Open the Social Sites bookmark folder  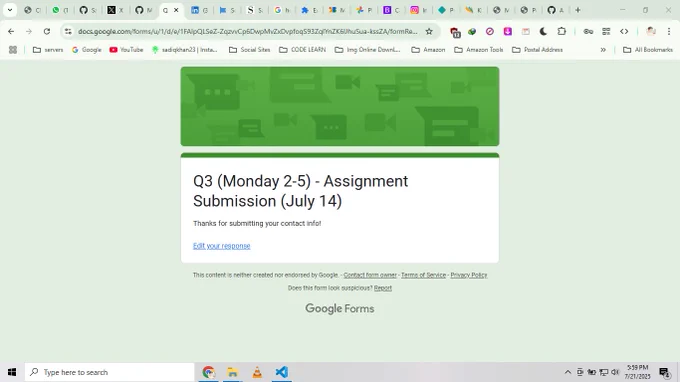click(249, 50)
